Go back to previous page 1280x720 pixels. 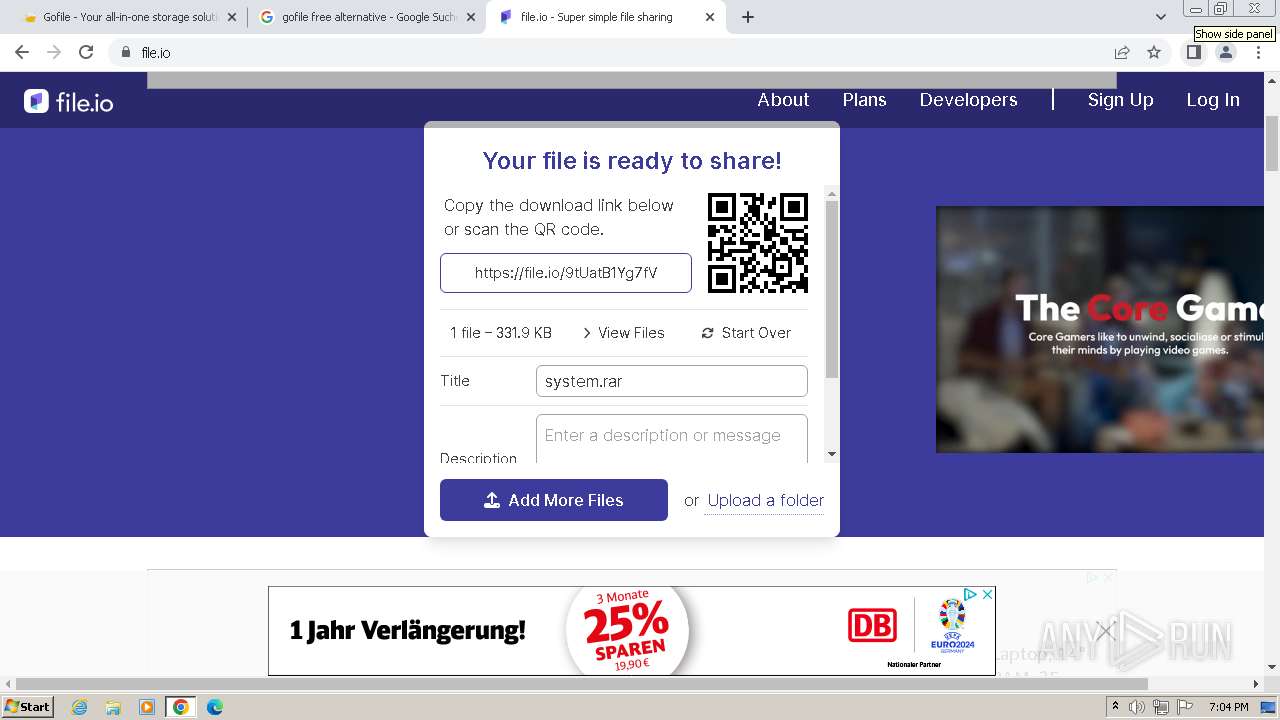22,52
